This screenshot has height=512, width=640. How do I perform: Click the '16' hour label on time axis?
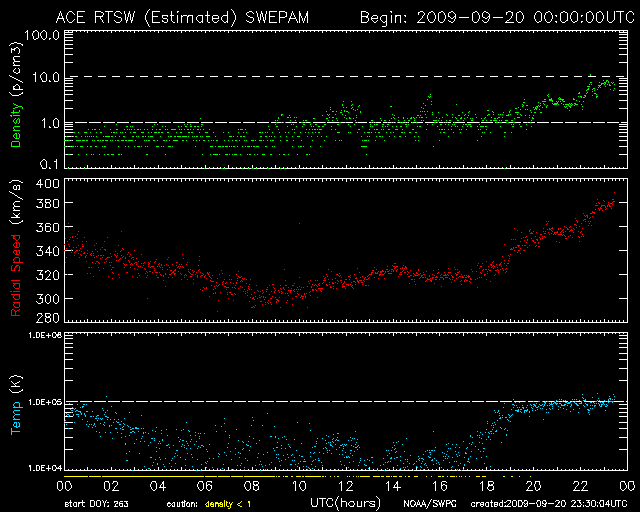440,486
